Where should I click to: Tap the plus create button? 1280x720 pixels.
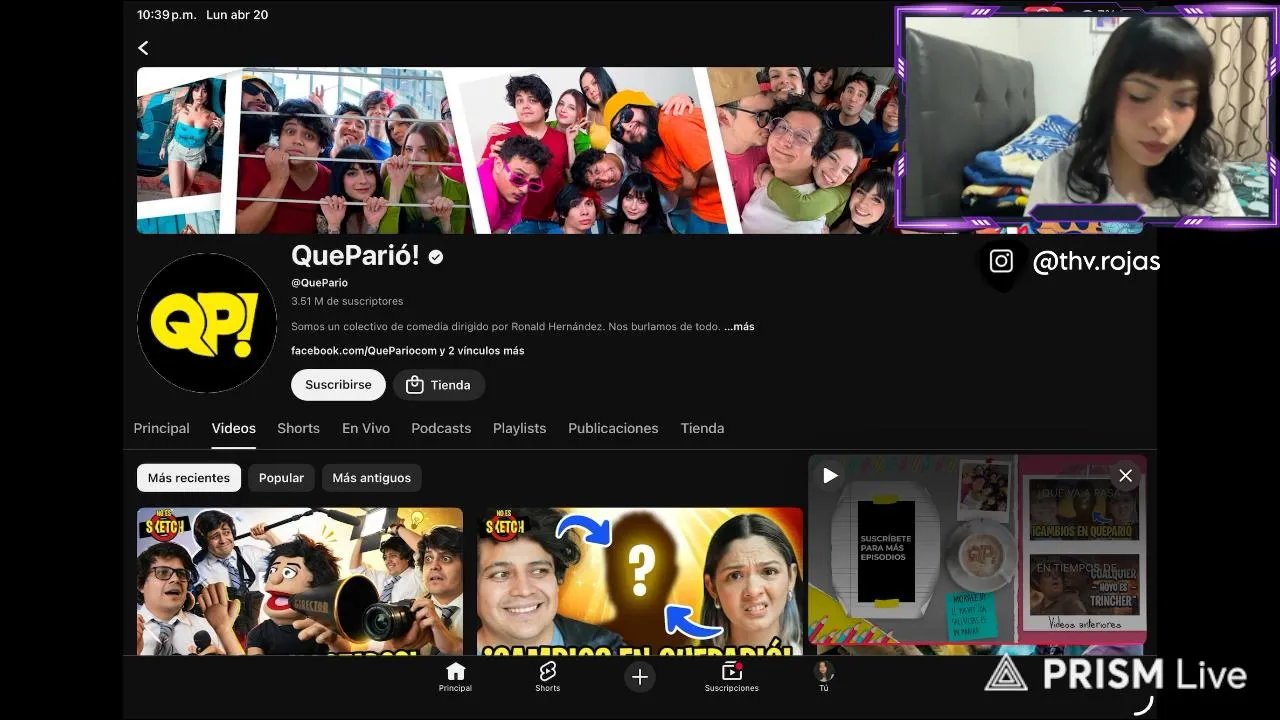pos(640,677)
